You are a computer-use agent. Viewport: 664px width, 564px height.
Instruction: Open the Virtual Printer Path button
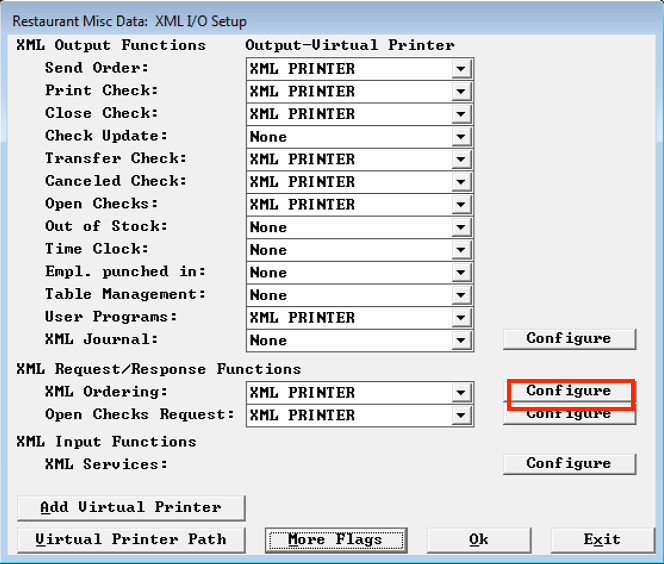(131, 540)
